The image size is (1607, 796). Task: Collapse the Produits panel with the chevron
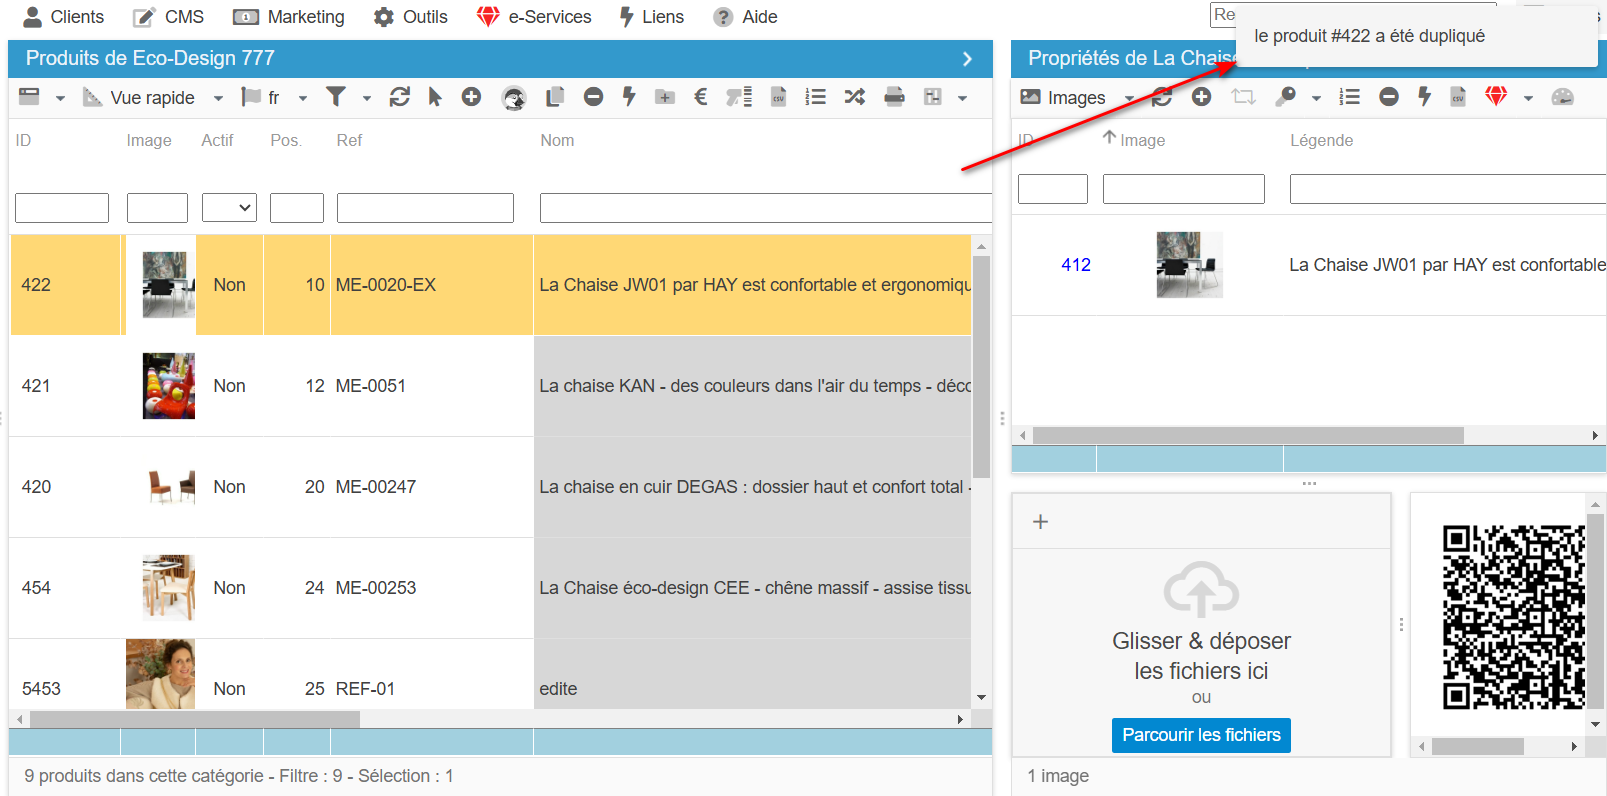[967, 59]
